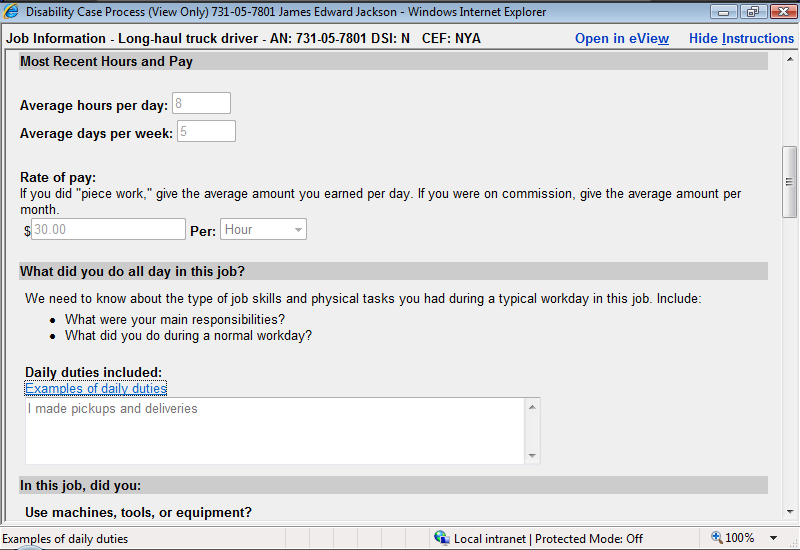Click the daily duties box scroll-down arrow
This screenshot has height=550, width=800.
(532, 456)
